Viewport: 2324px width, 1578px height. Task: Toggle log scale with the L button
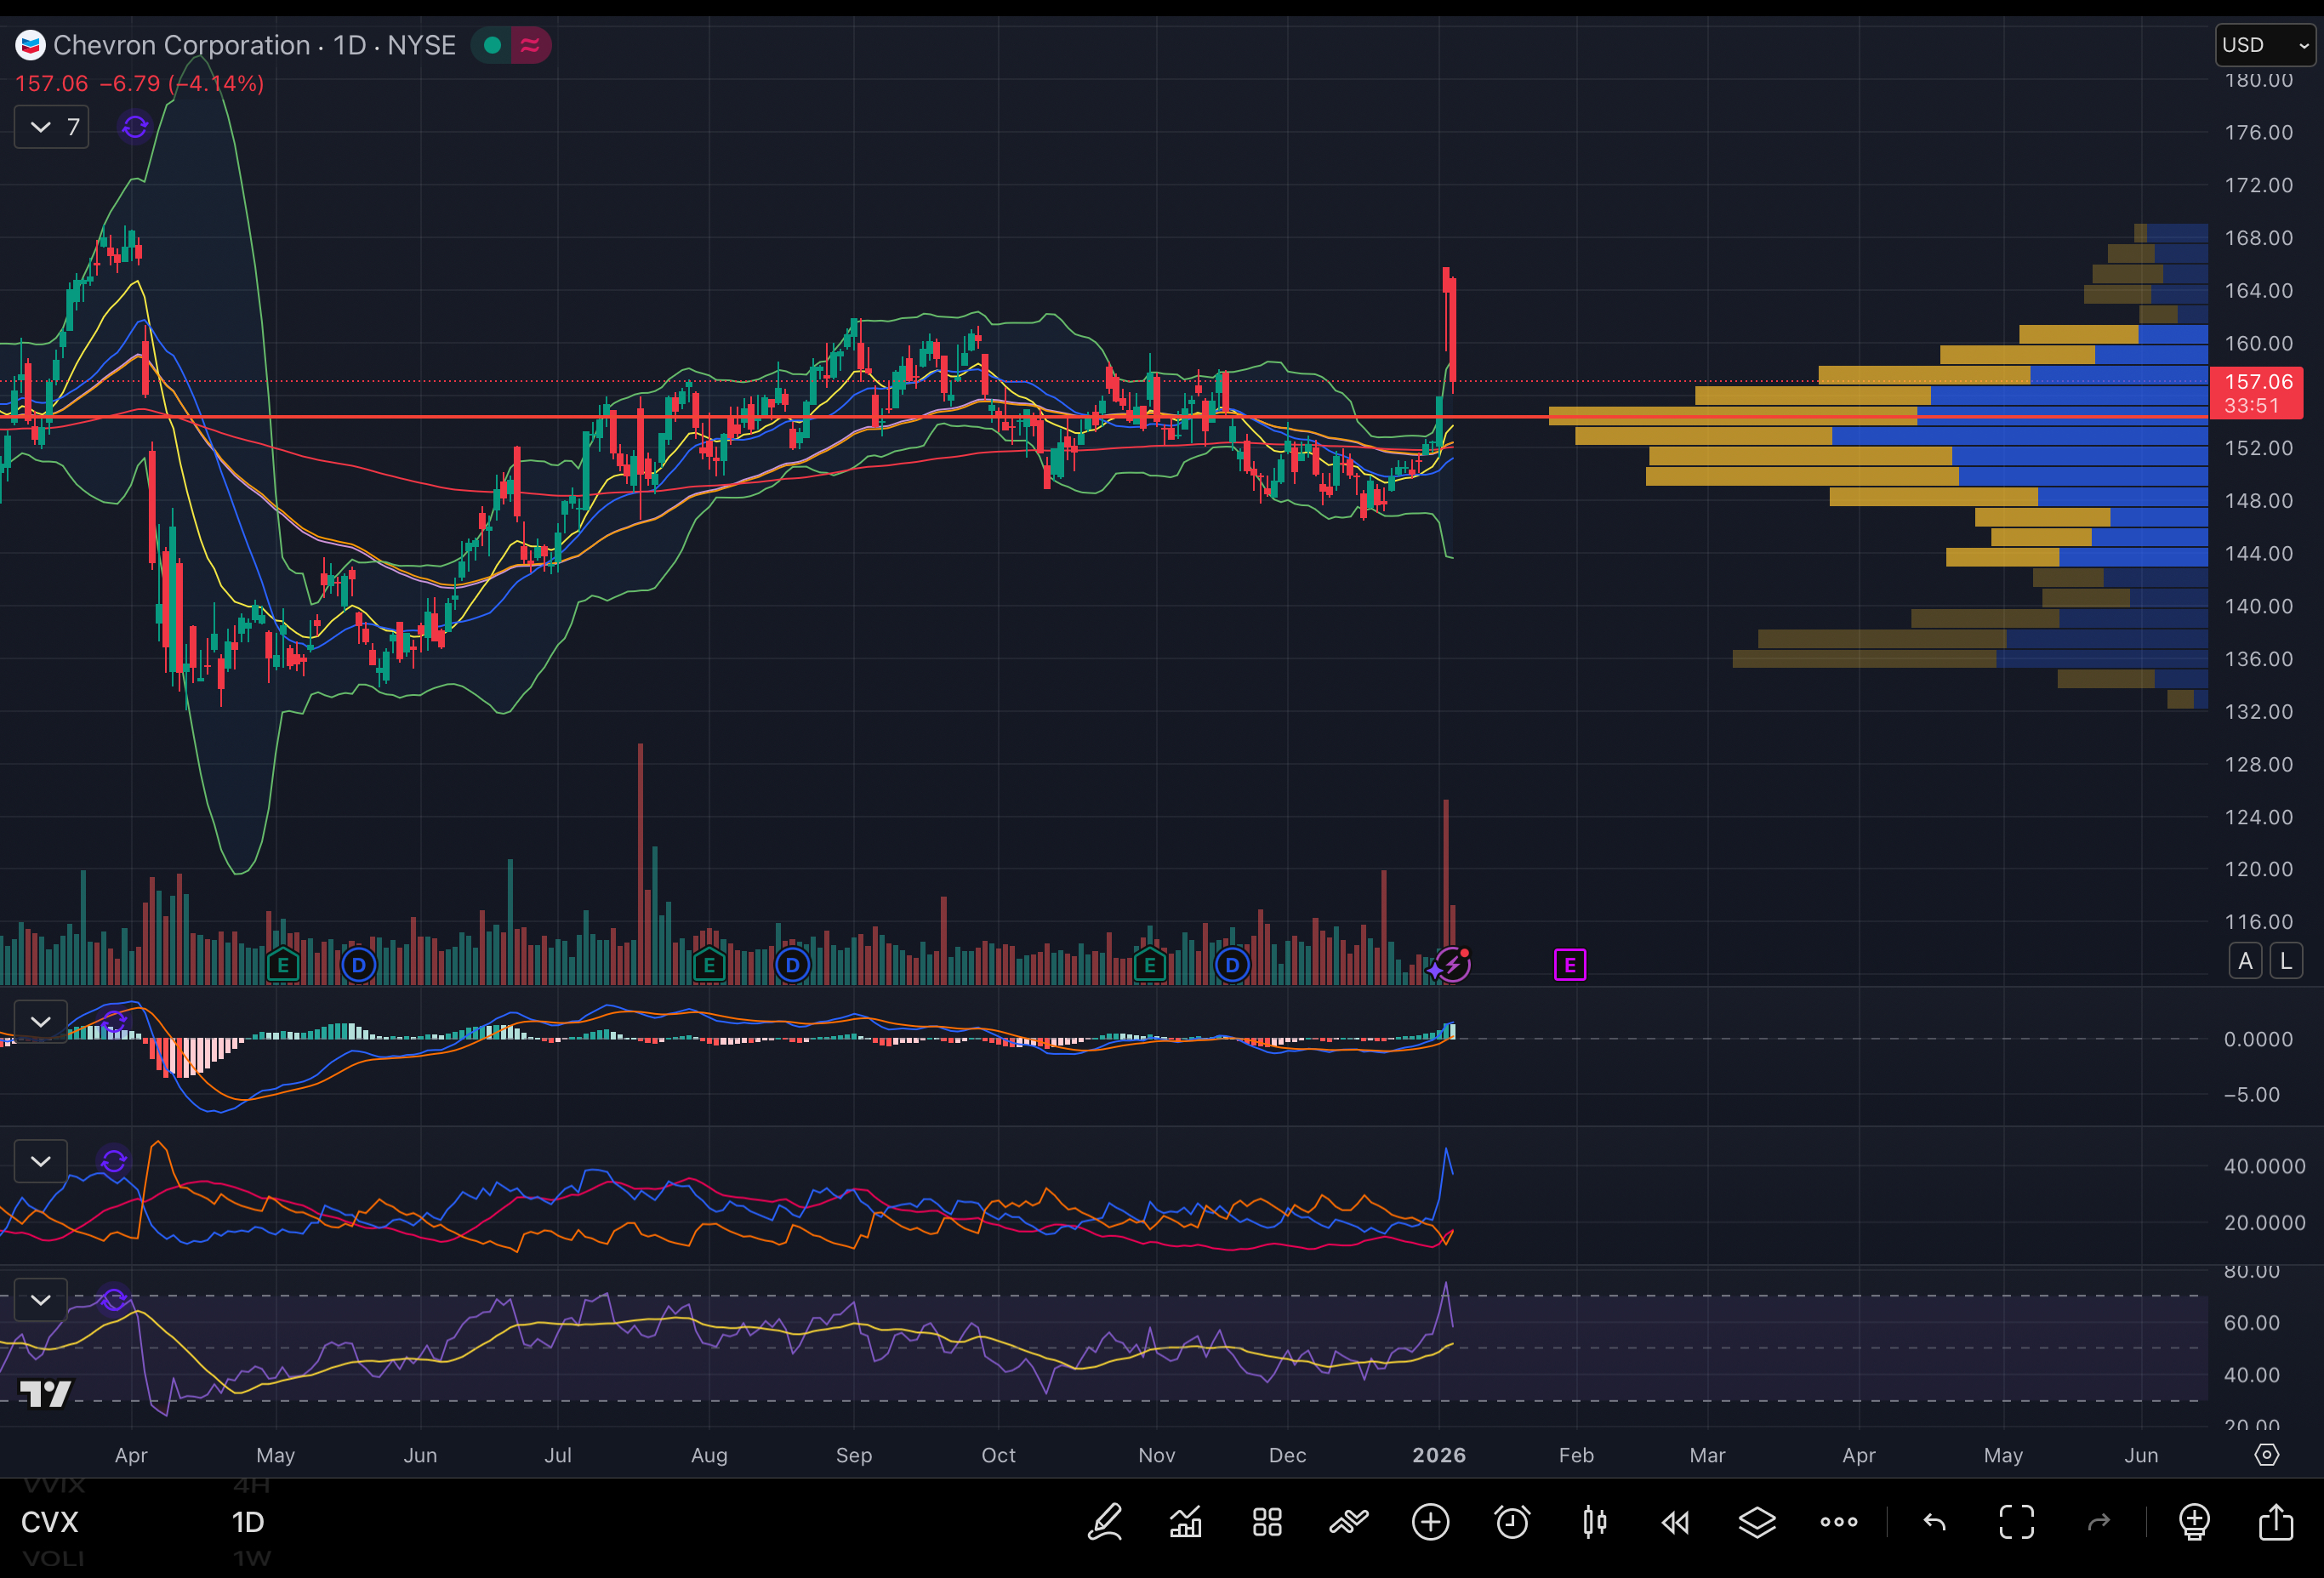point(2286,961)
